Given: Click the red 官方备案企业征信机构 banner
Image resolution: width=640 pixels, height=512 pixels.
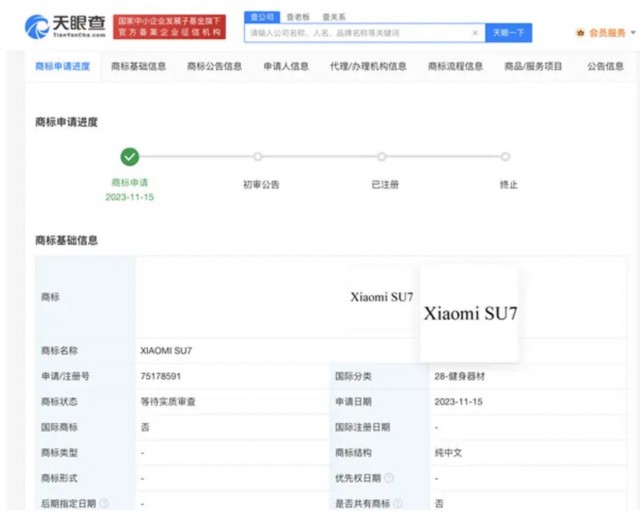Looking at the screenshot, I should pos(169,27).
